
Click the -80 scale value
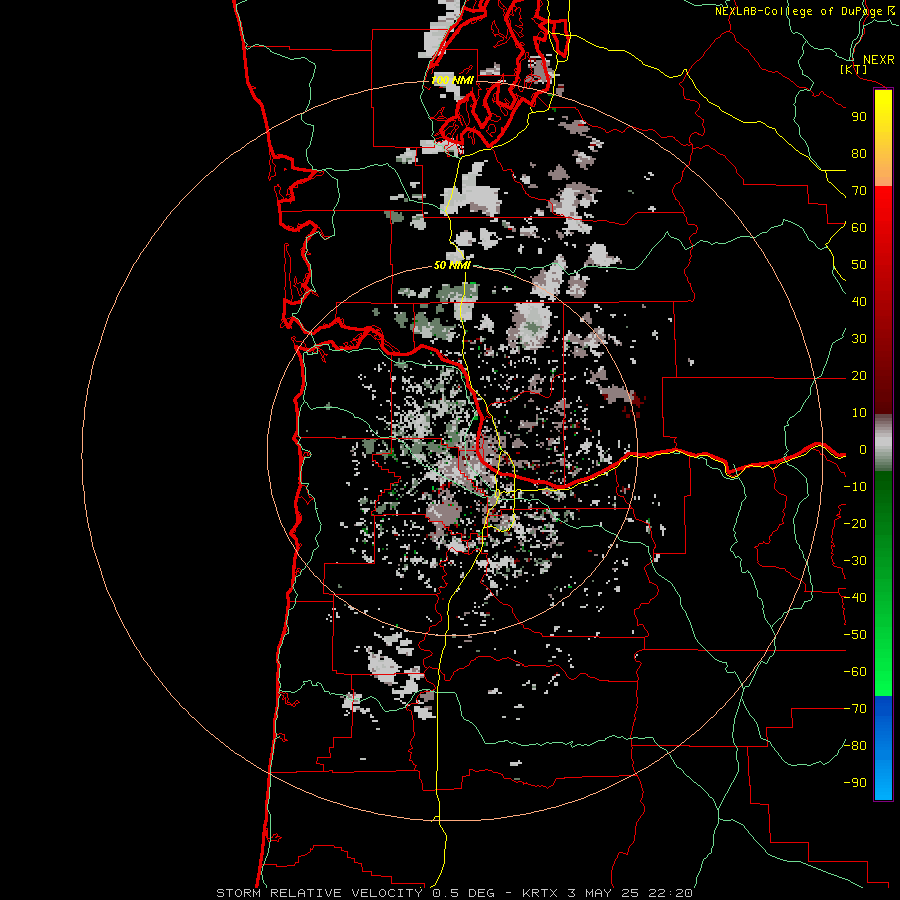click(x=855, y=746)
